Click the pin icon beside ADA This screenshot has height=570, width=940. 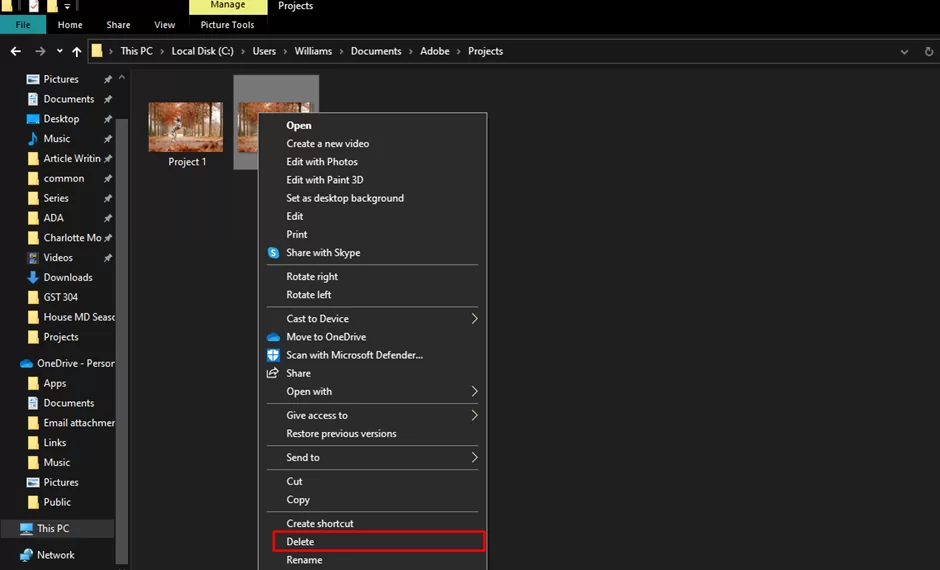coord(108,218)
